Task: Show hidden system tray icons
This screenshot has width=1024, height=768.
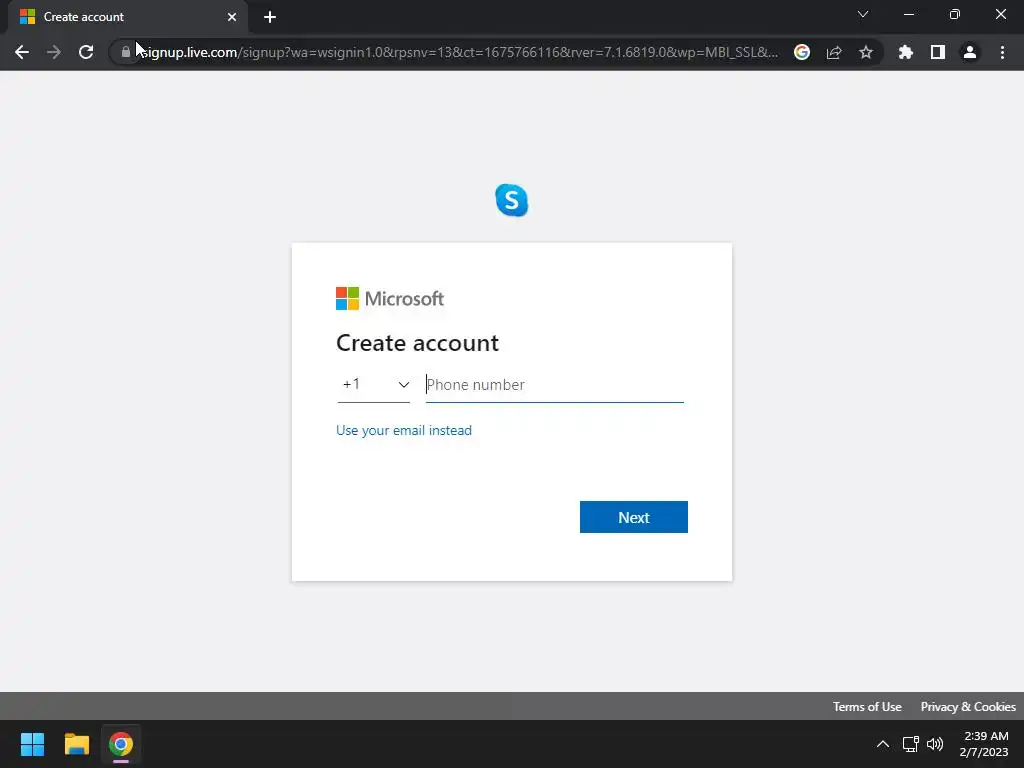Action: 882,744
